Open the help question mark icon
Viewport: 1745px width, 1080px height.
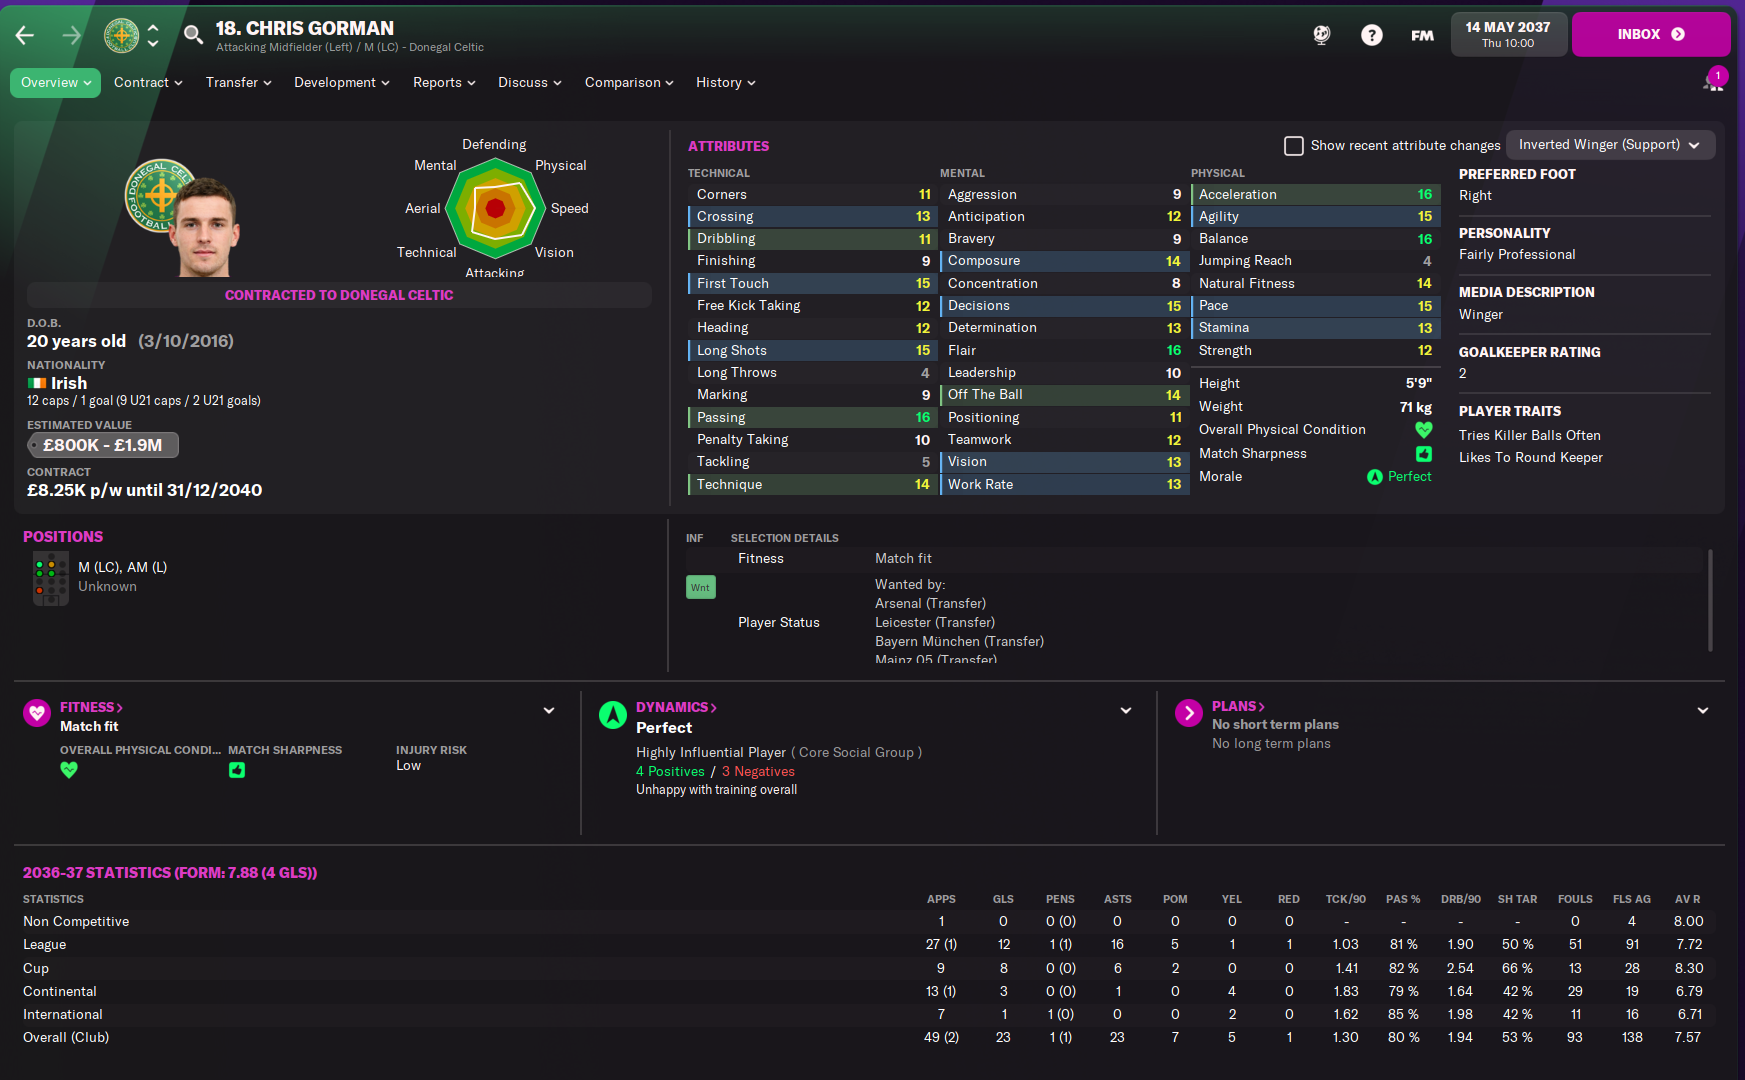pyautogui.click(x=1372, y=35)
